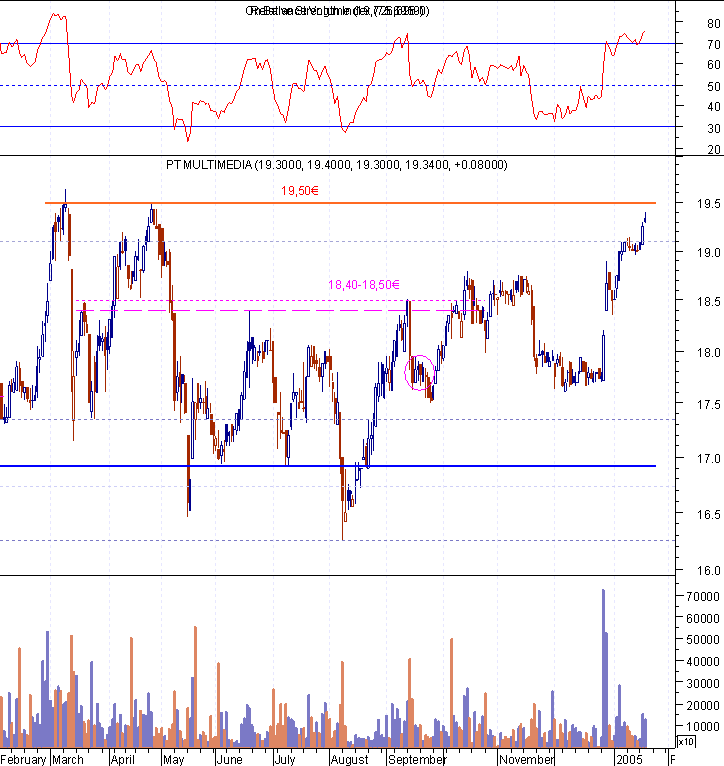Click the June label on the date axis

pos(229,759)
